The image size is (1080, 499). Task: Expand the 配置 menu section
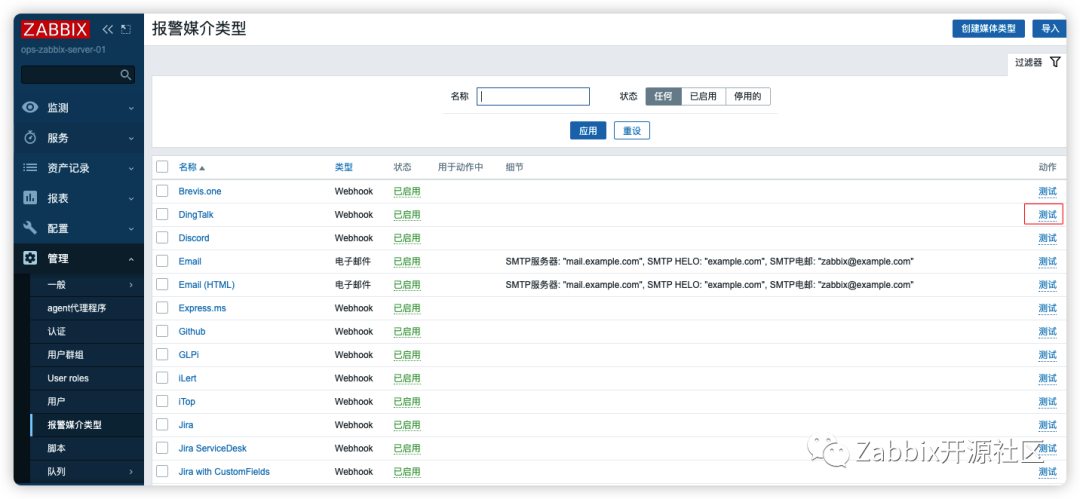(131, 229)
